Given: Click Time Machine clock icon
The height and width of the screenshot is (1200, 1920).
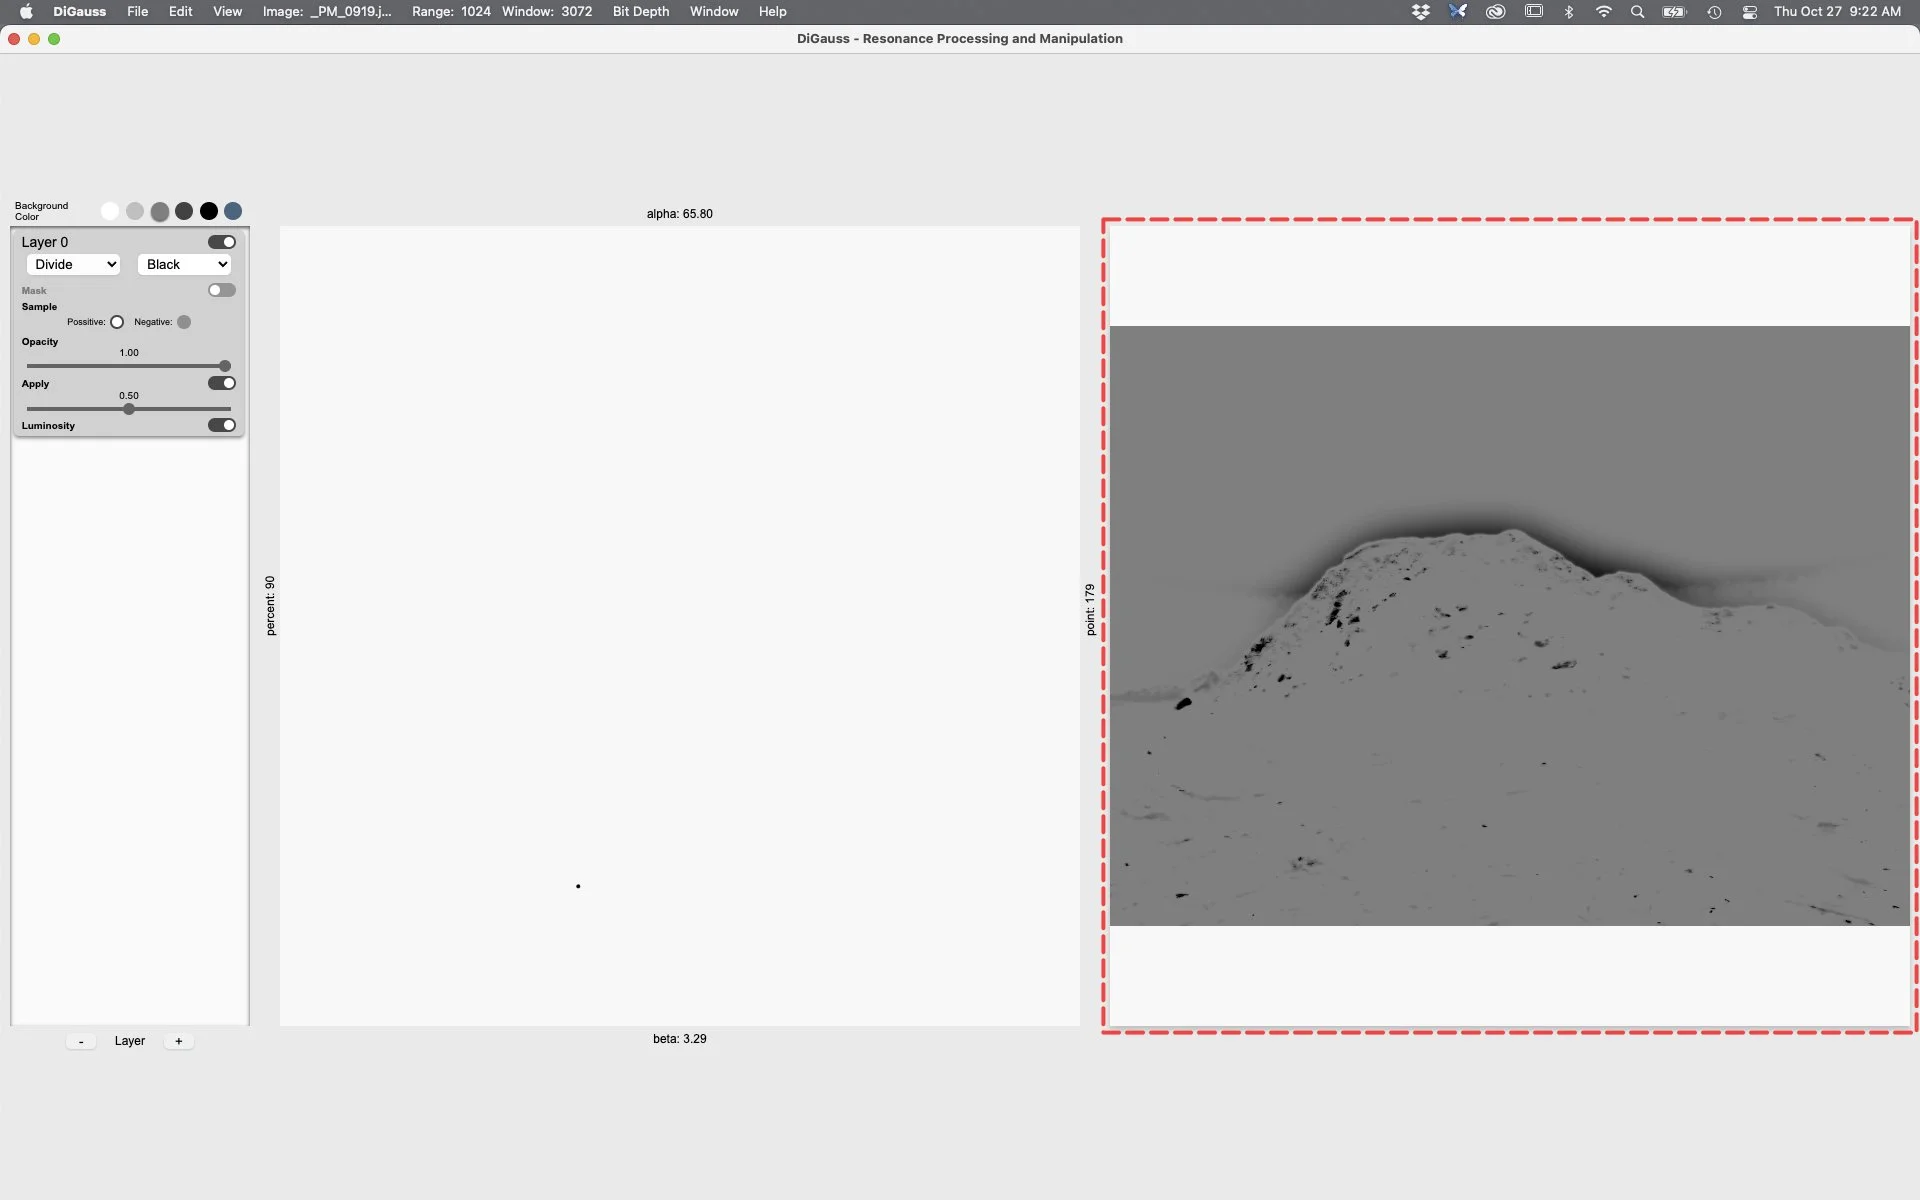Looking at the screenshot, I should 1713,12.
